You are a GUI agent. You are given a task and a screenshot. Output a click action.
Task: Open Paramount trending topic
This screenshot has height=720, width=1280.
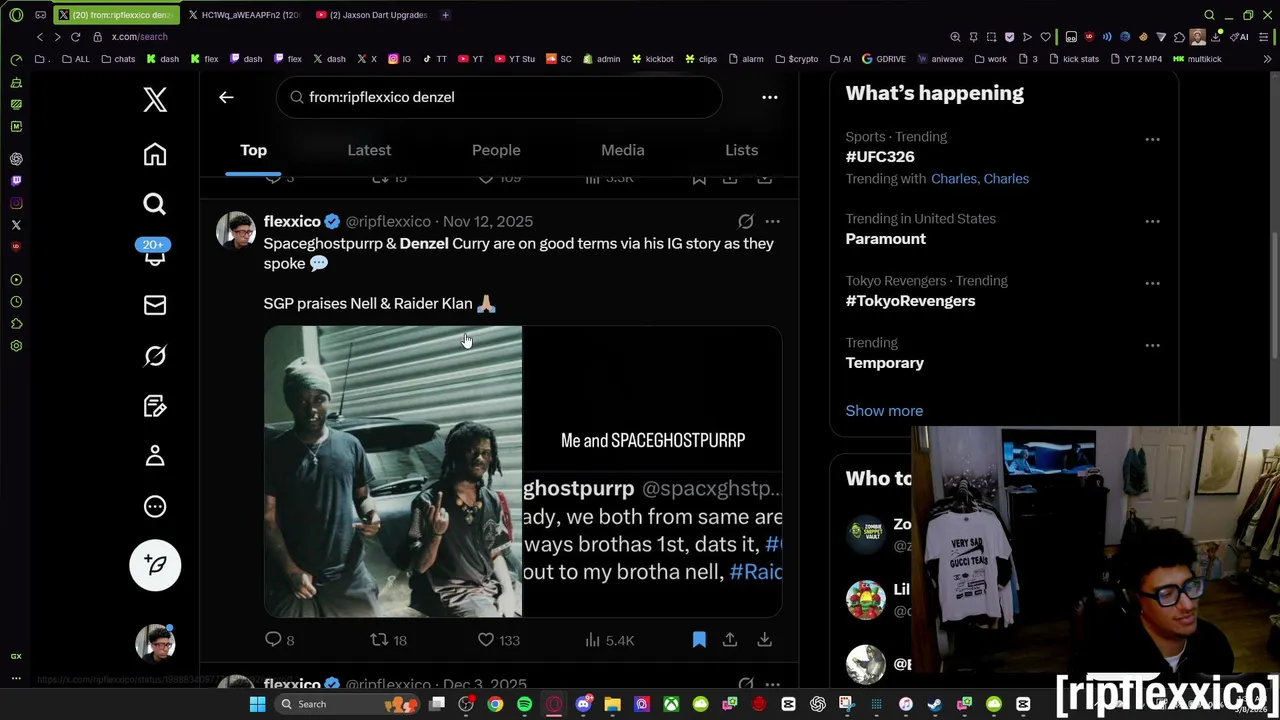pyautogui.click(x=886, y=239)
